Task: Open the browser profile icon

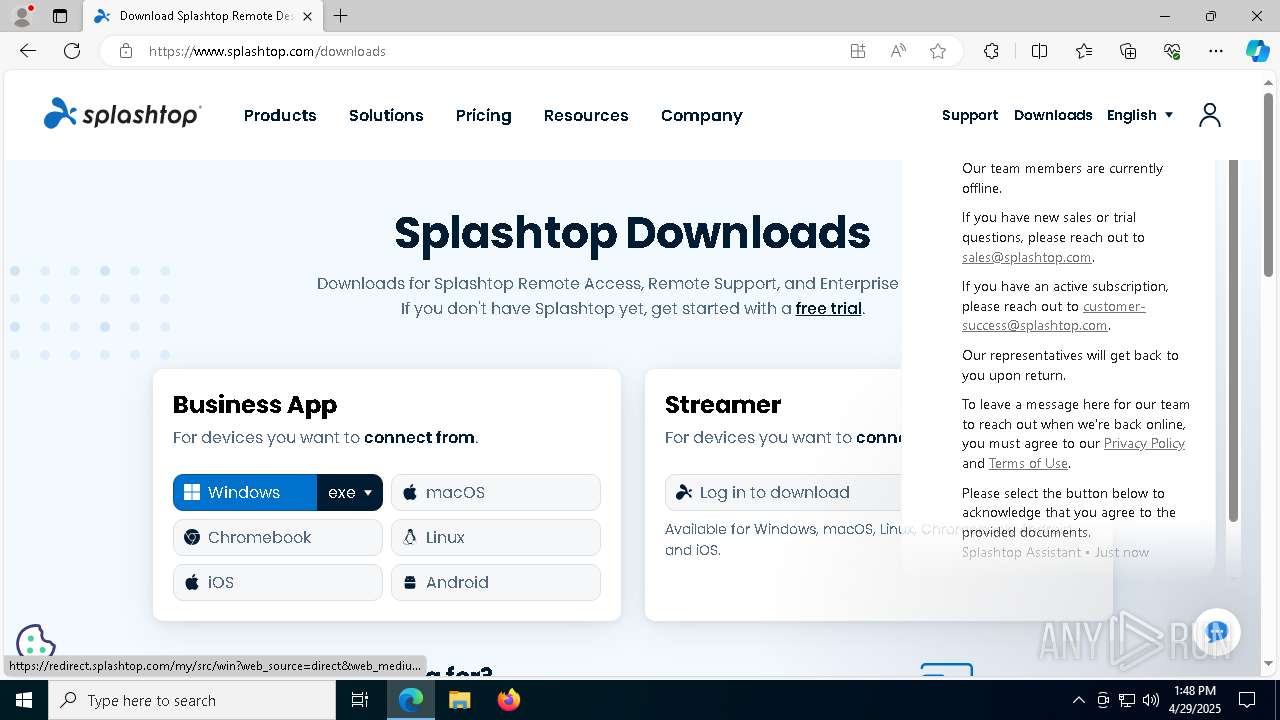Action: (22, 16)
